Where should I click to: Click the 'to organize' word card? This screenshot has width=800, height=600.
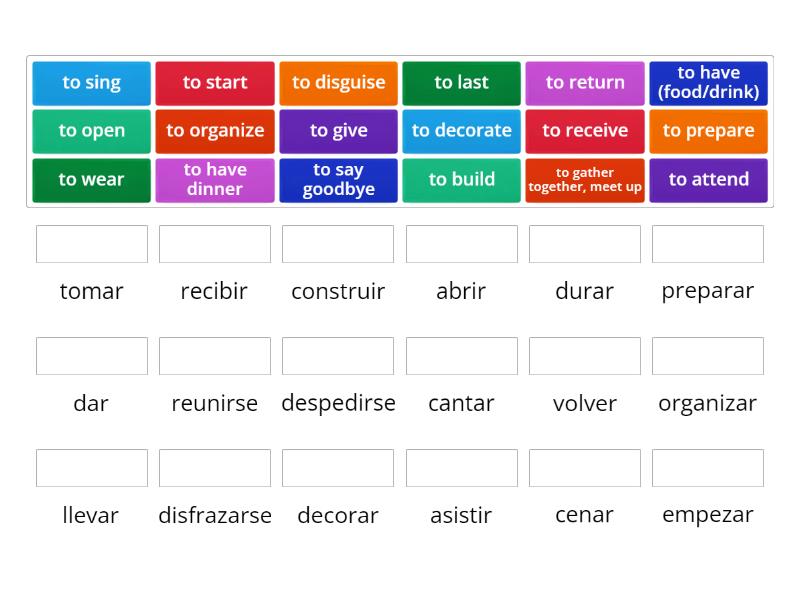point(214,131)
